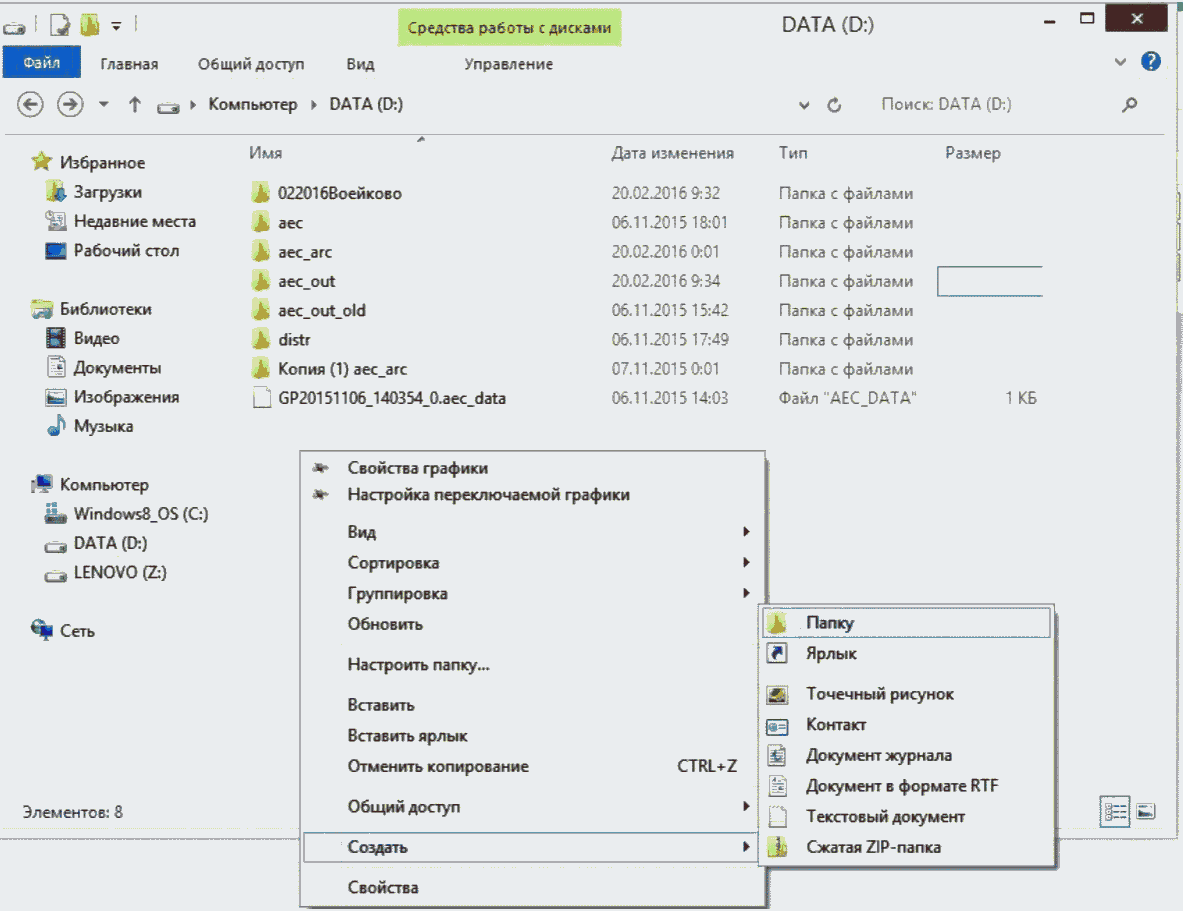Switch to the Главная ribbon tab
1183x911 pixels.
pyautogui.click(x=129, y=64)
